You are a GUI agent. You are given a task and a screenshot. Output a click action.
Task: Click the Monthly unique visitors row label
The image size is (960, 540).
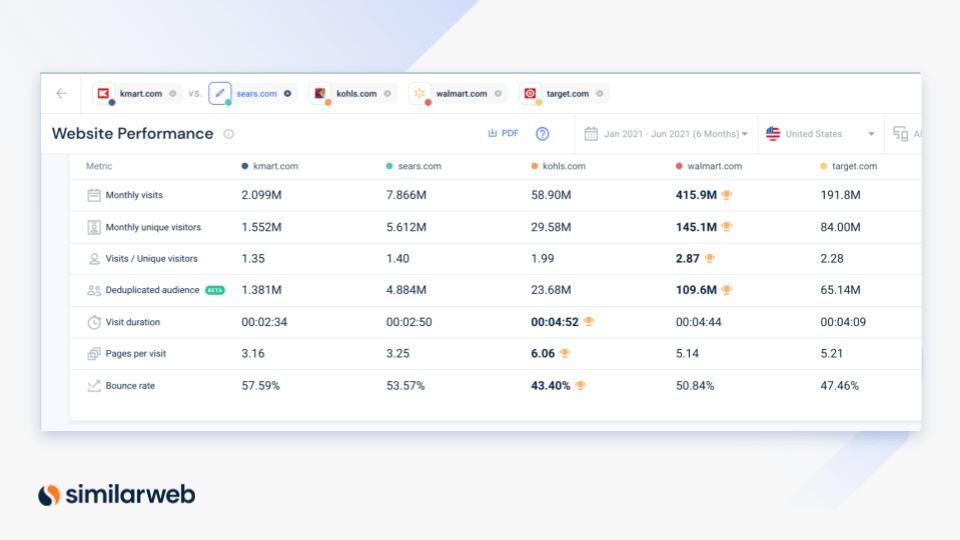[x=153, y=227]
